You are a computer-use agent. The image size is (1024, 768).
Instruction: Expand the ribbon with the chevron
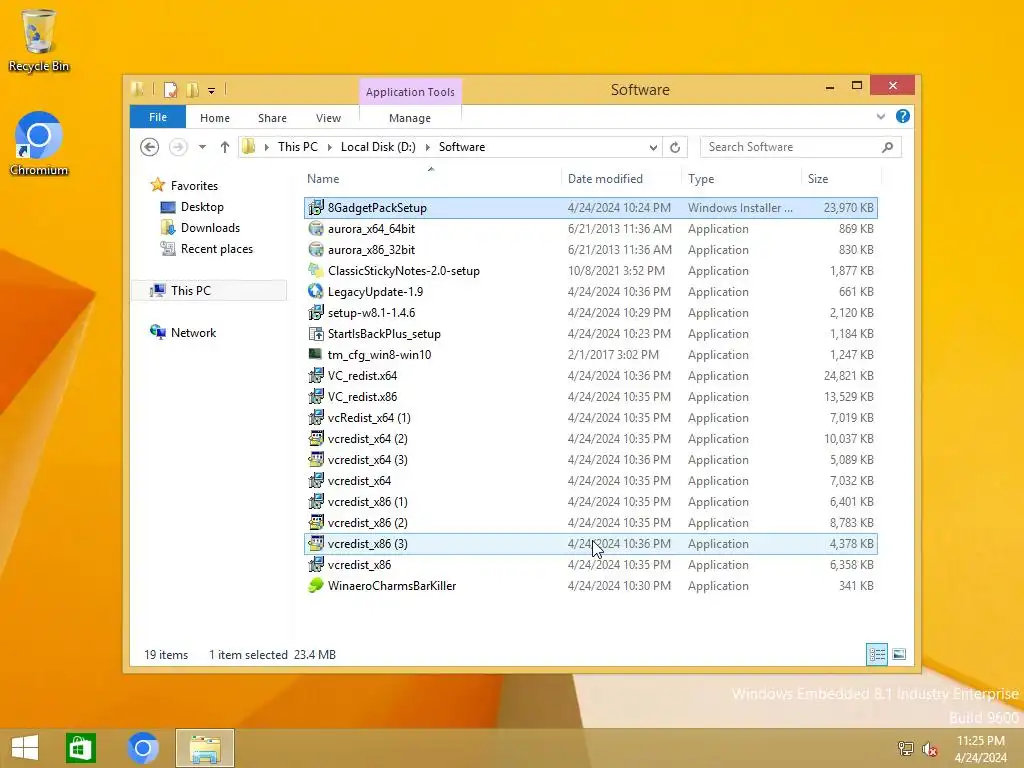(x=881, y=117)
